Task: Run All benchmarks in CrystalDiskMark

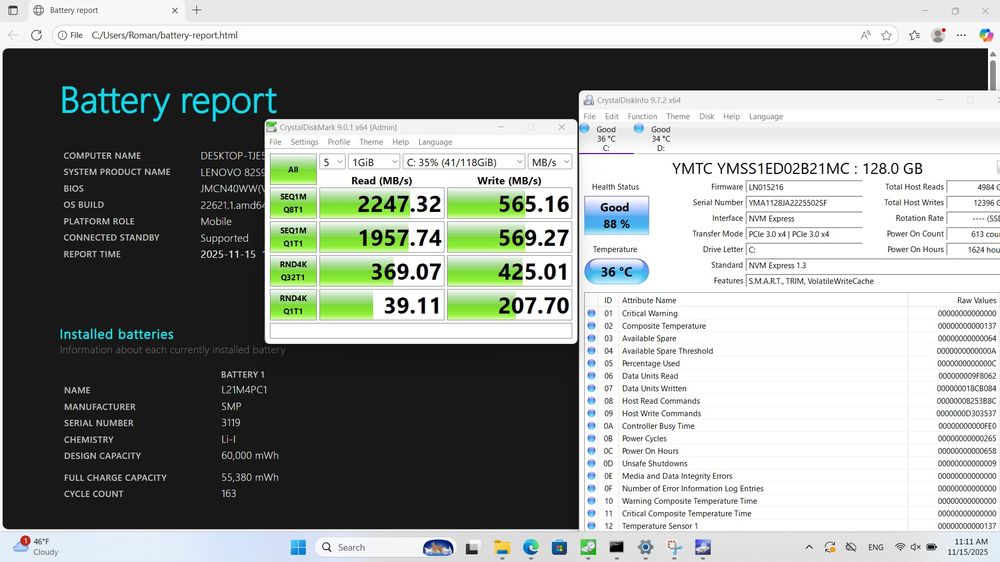Action: click(x=293, y=169)
